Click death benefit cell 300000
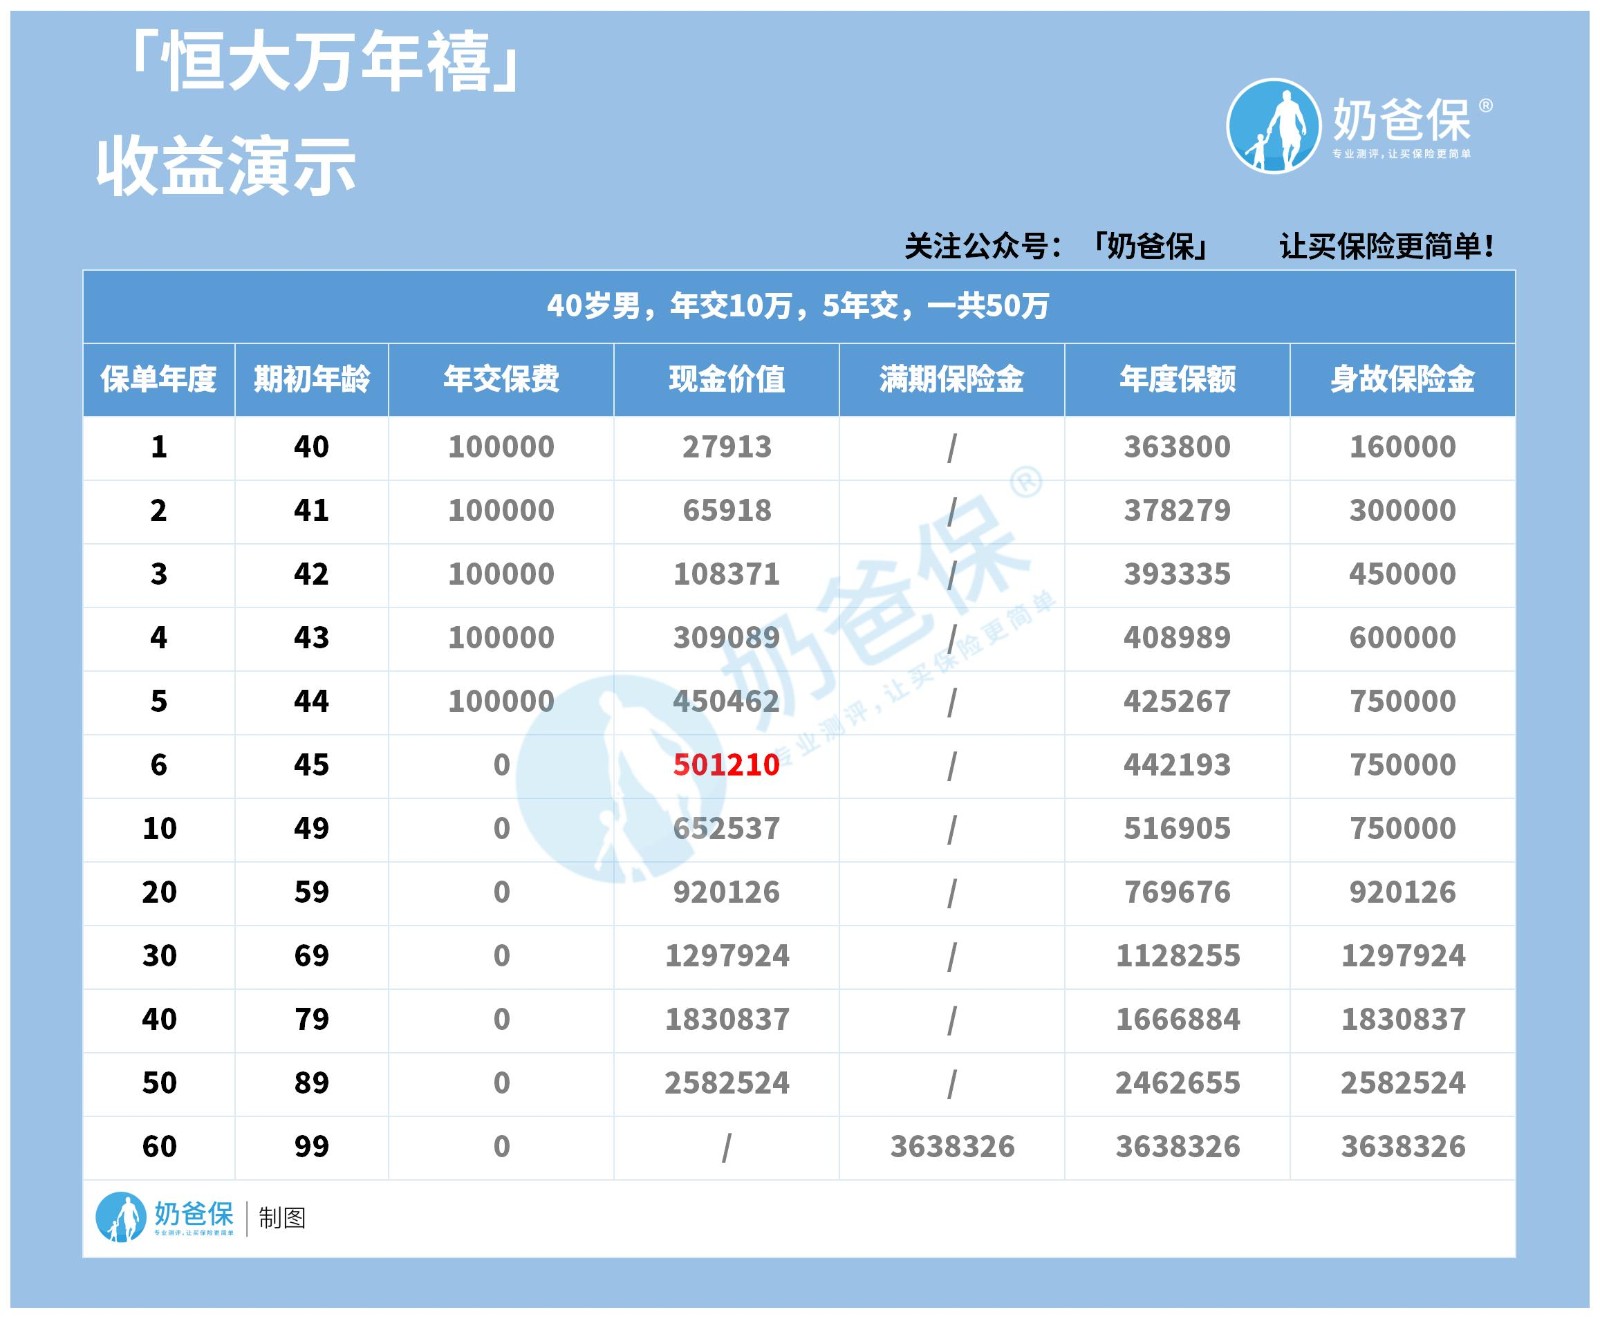 pos(1403,511)
